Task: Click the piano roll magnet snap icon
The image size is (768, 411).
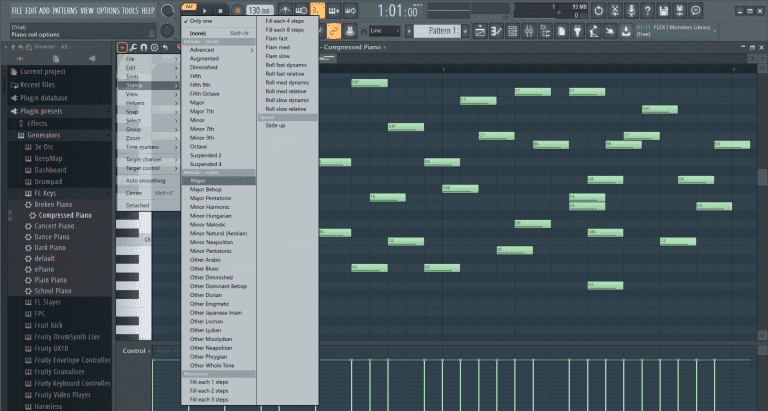Action: (x=144, y=48)
